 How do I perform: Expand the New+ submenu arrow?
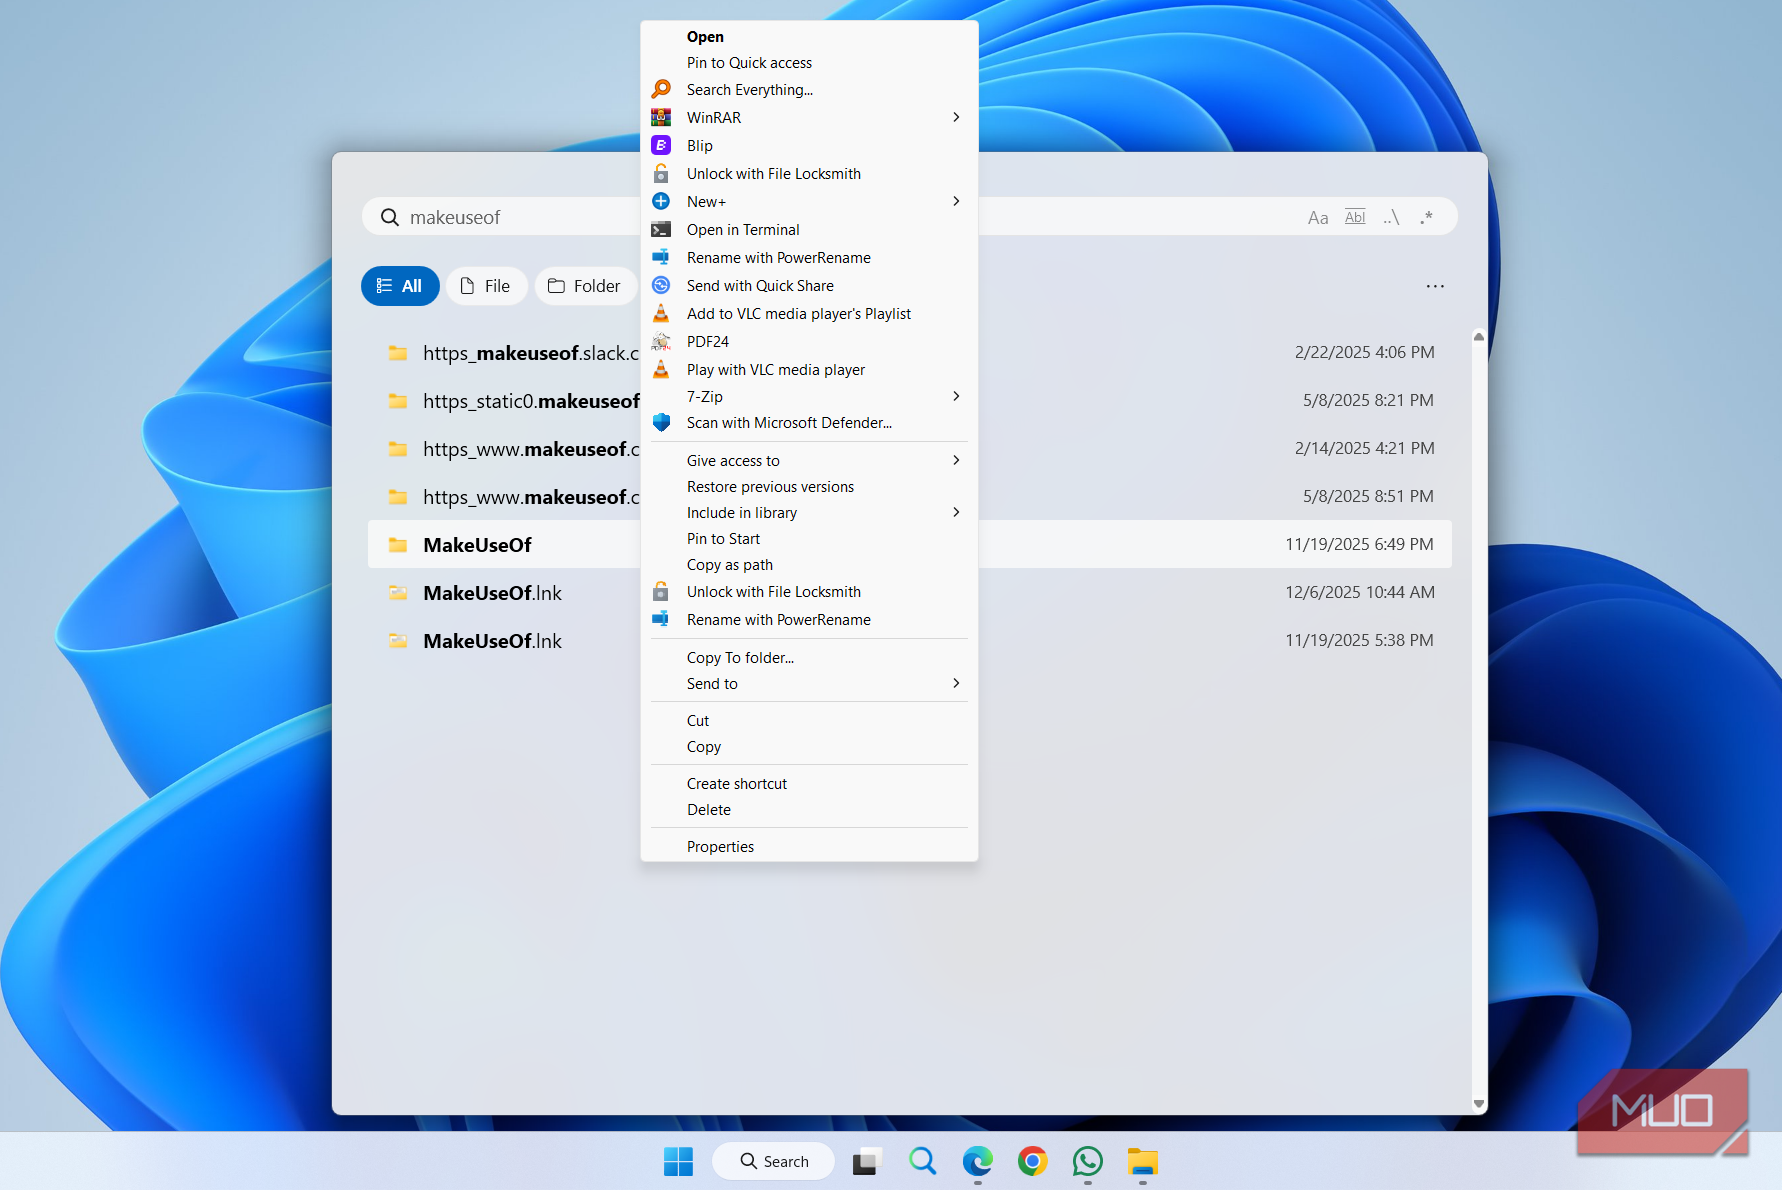tap(956, 201)
